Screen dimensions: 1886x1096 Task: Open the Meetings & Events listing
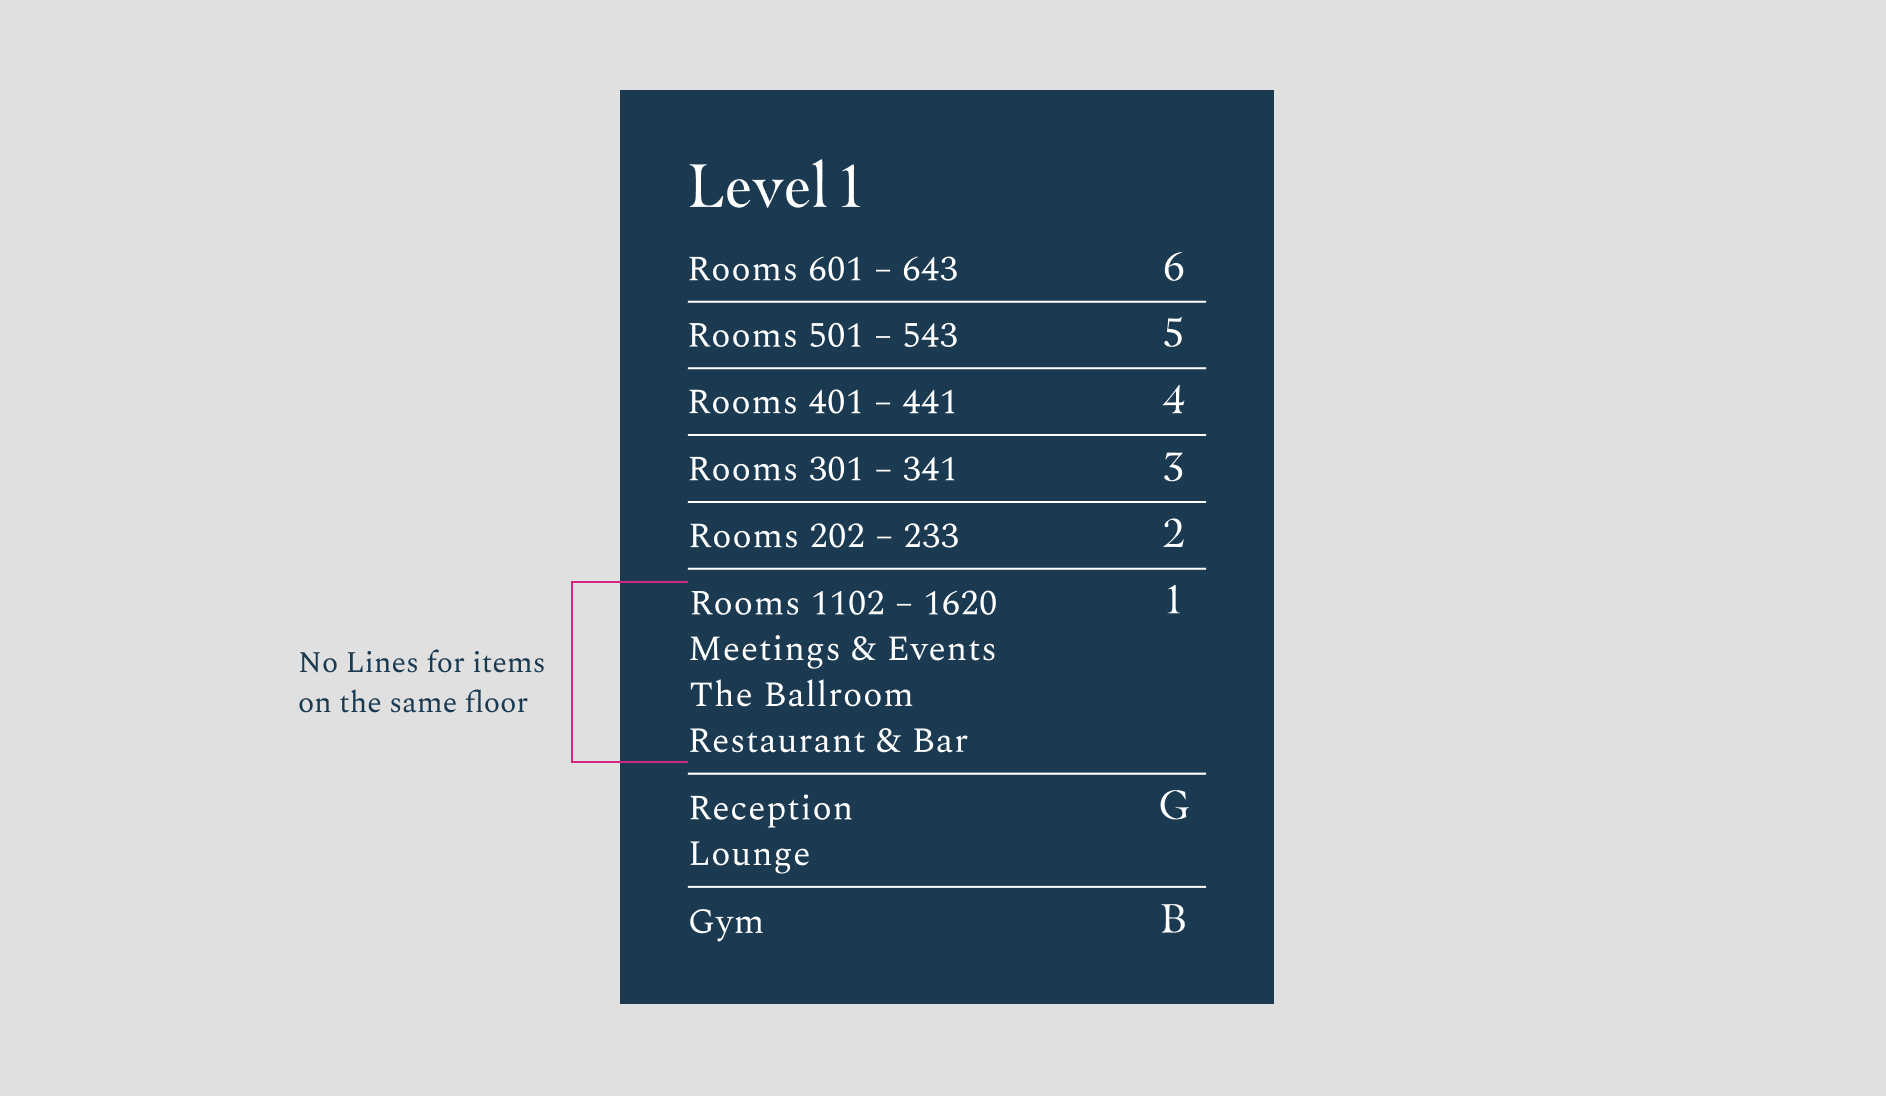(842, 650)
